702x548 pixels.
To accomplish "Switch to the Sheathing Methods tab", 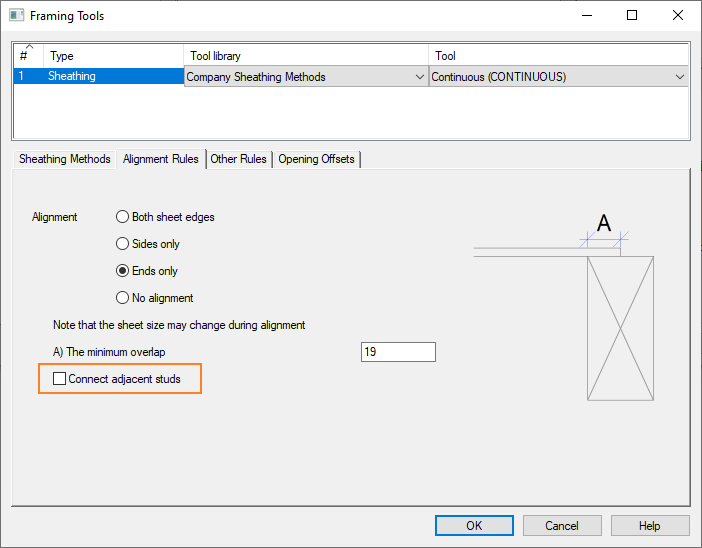I will 65,159.
